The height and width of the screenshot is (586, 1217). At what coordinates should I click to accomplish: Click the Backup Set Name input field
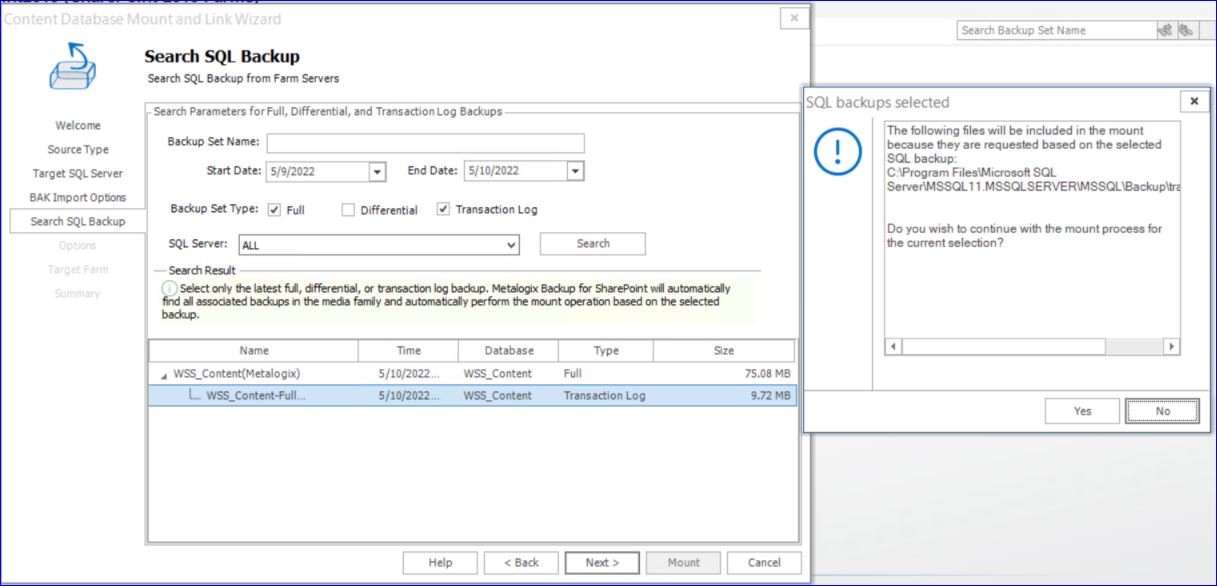click(x=425, y=143)
